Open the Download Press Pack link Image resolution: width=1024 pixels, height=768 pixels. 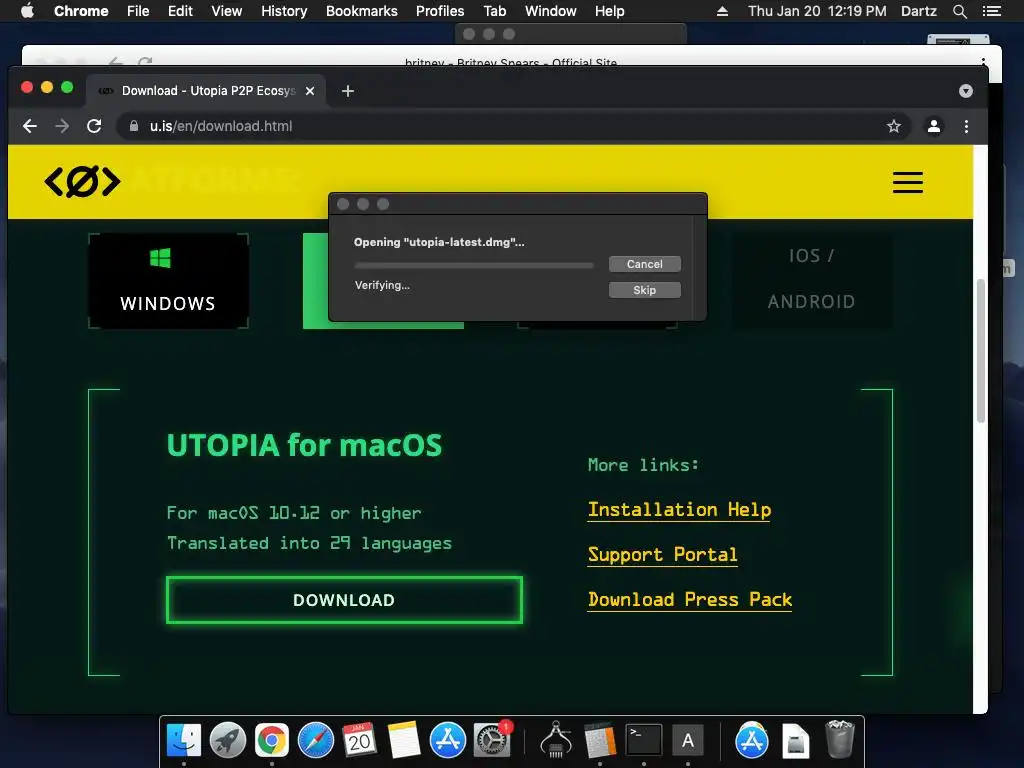(x=690, y=600)
